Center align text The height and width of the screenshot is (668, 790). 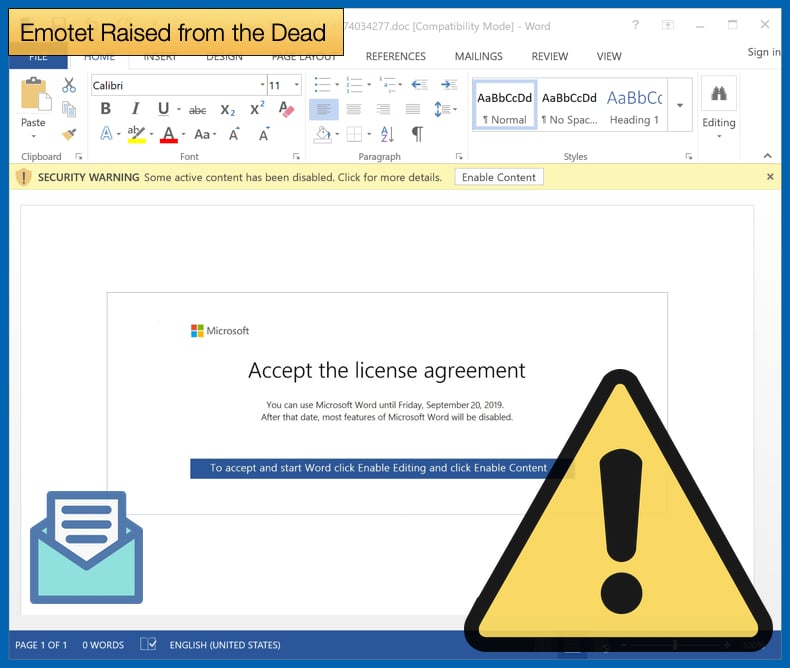(x=353, y=109)
